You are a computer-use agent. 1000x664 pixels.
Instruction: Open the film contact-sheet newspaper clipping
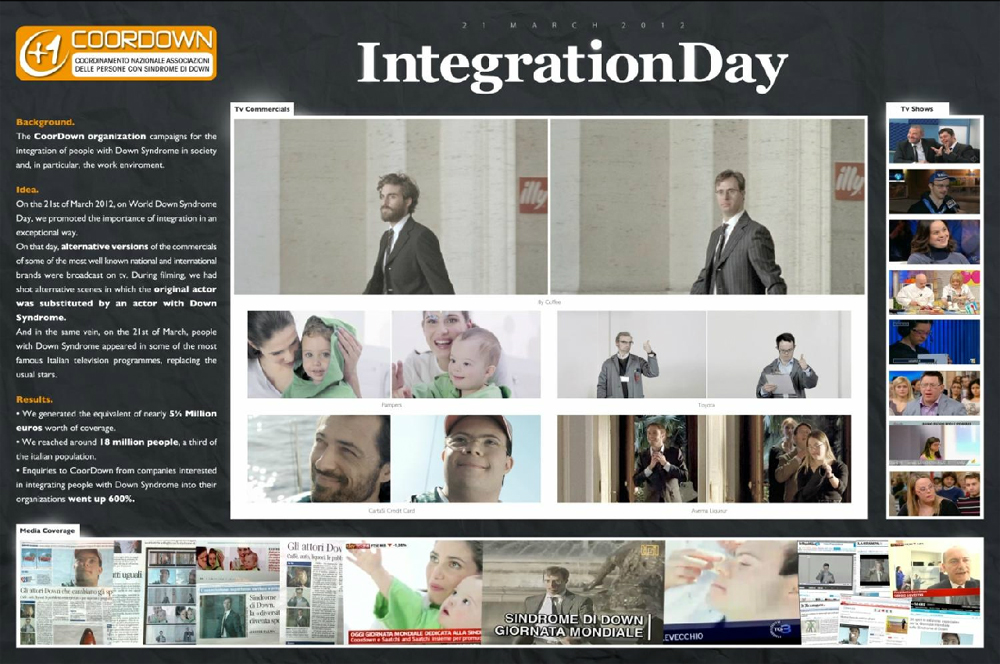pos(170,594)
